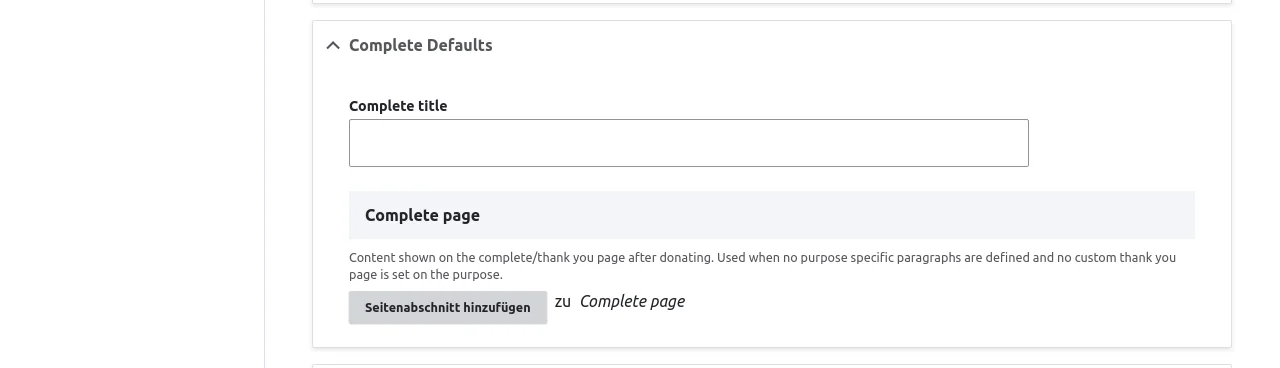Click the help text line ending 'the purpose'
This screenshot has height=368, width=1280.
426,274
